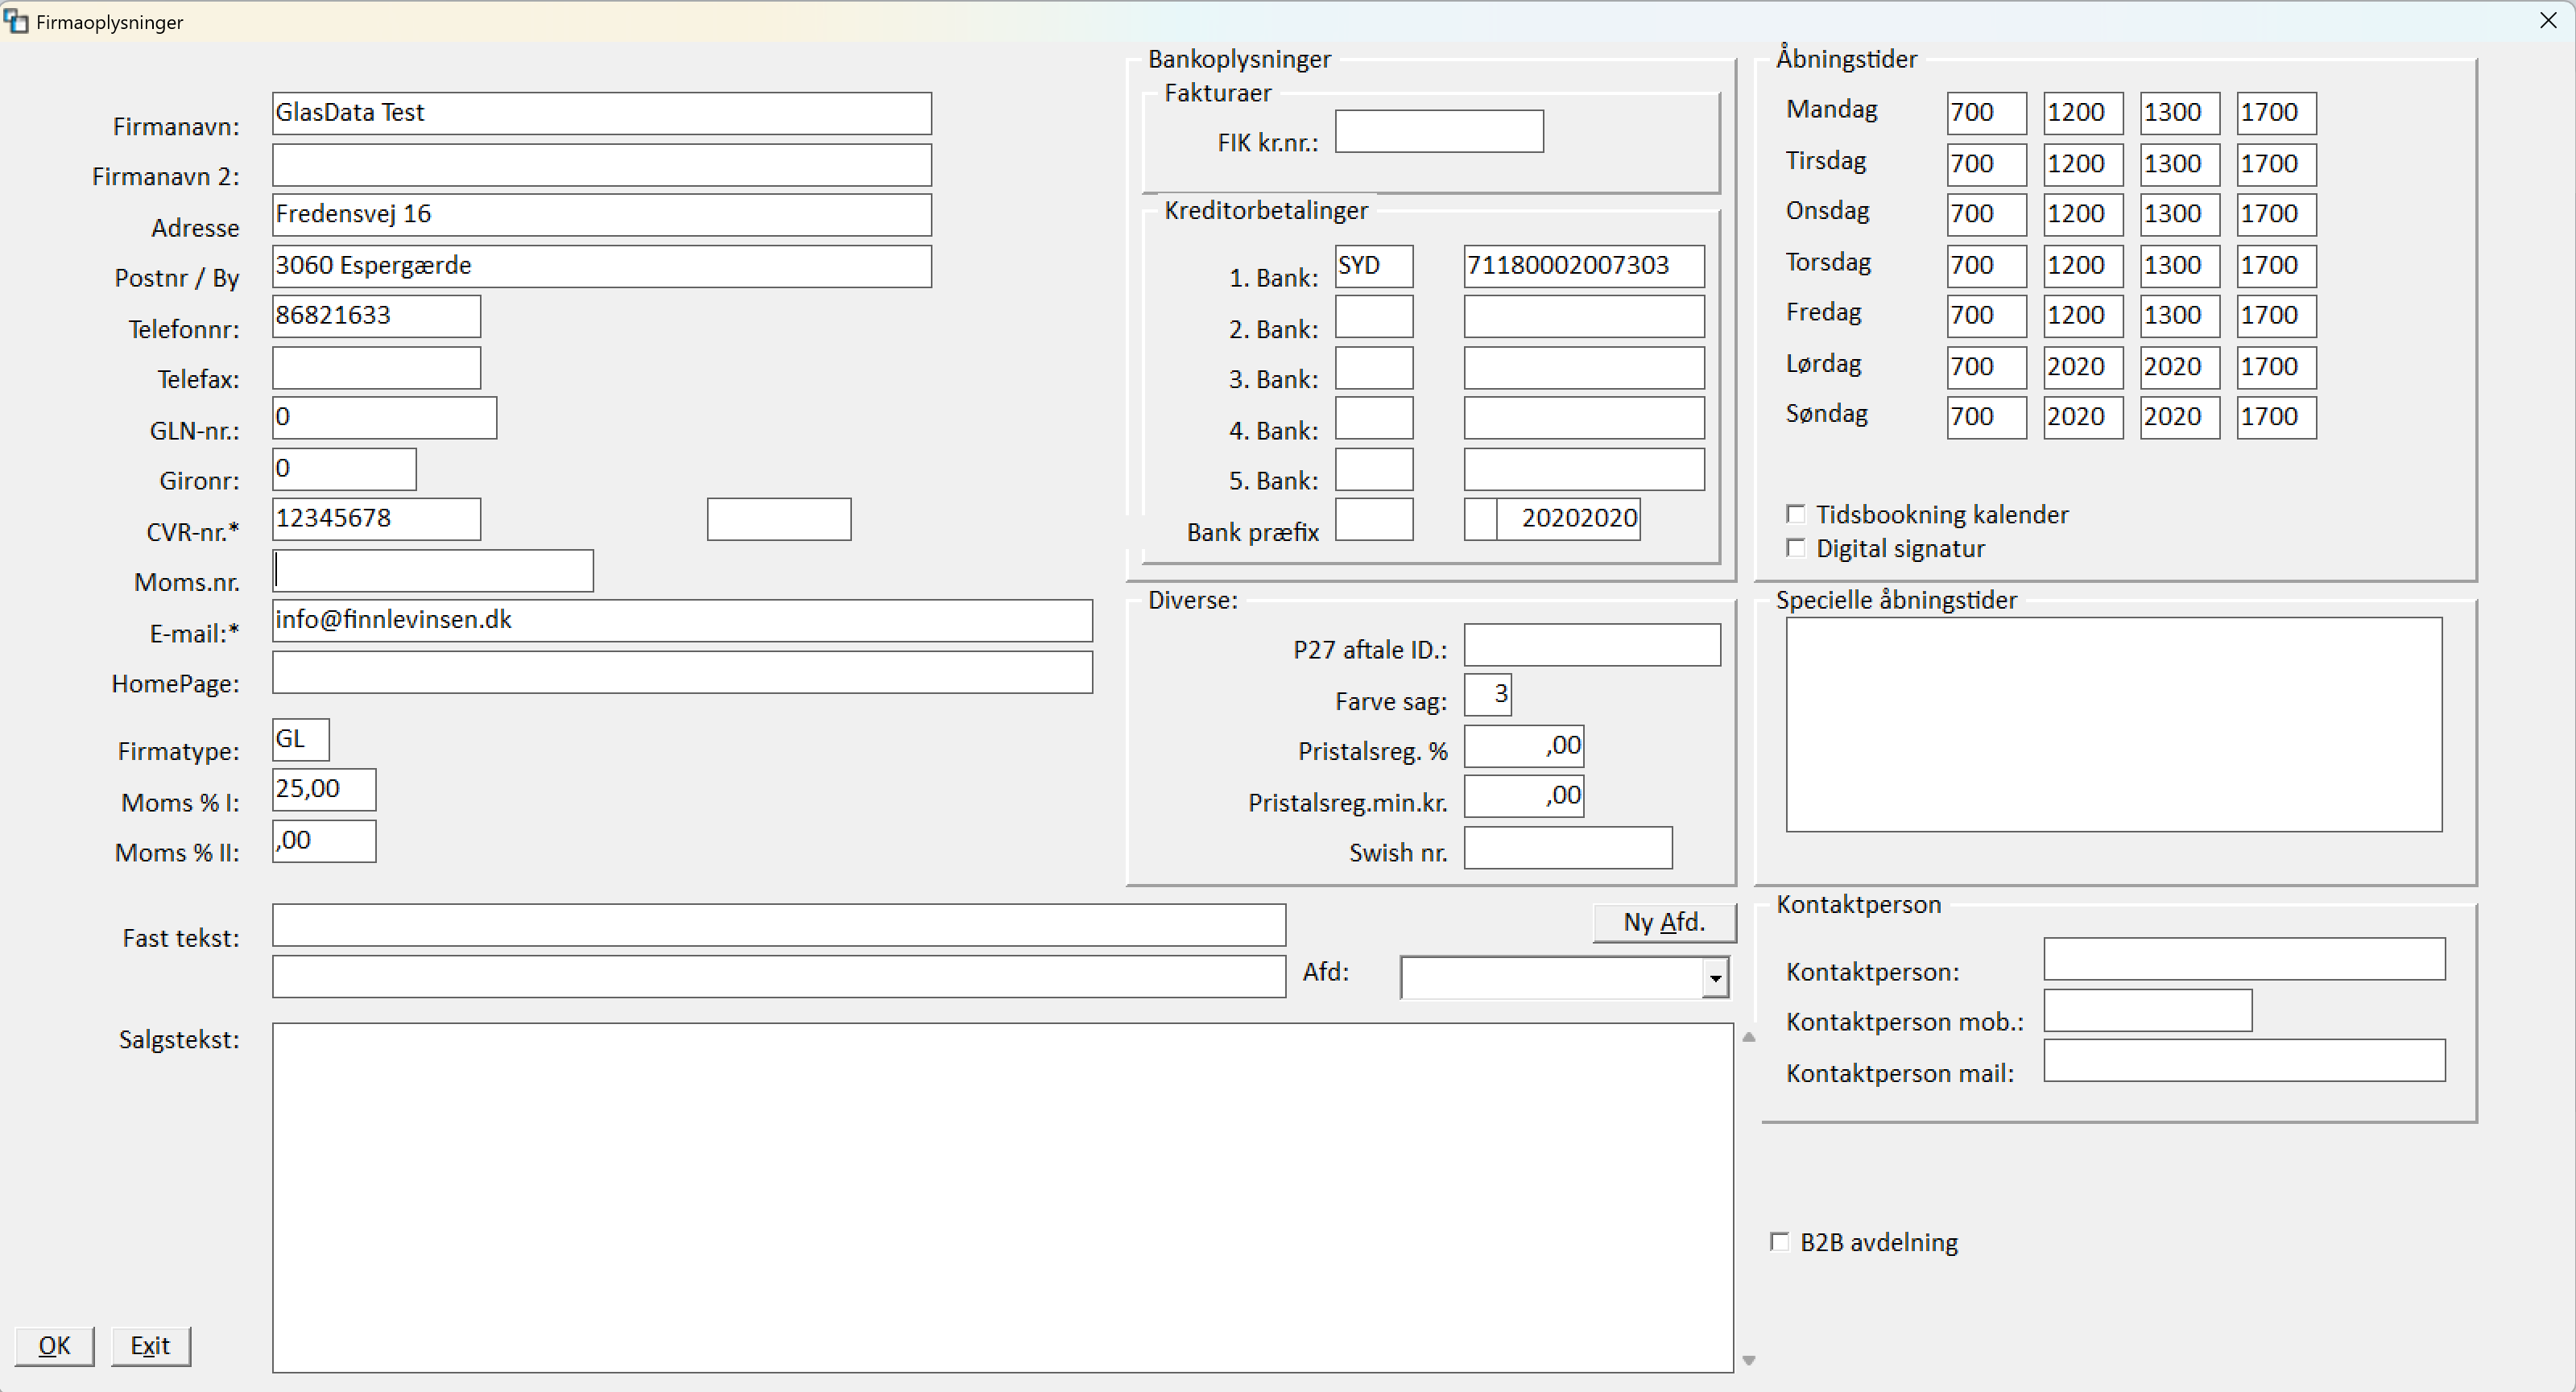Edit the Moms % I field
The width and height of the screenshot is (2576, 1392).
325,790
